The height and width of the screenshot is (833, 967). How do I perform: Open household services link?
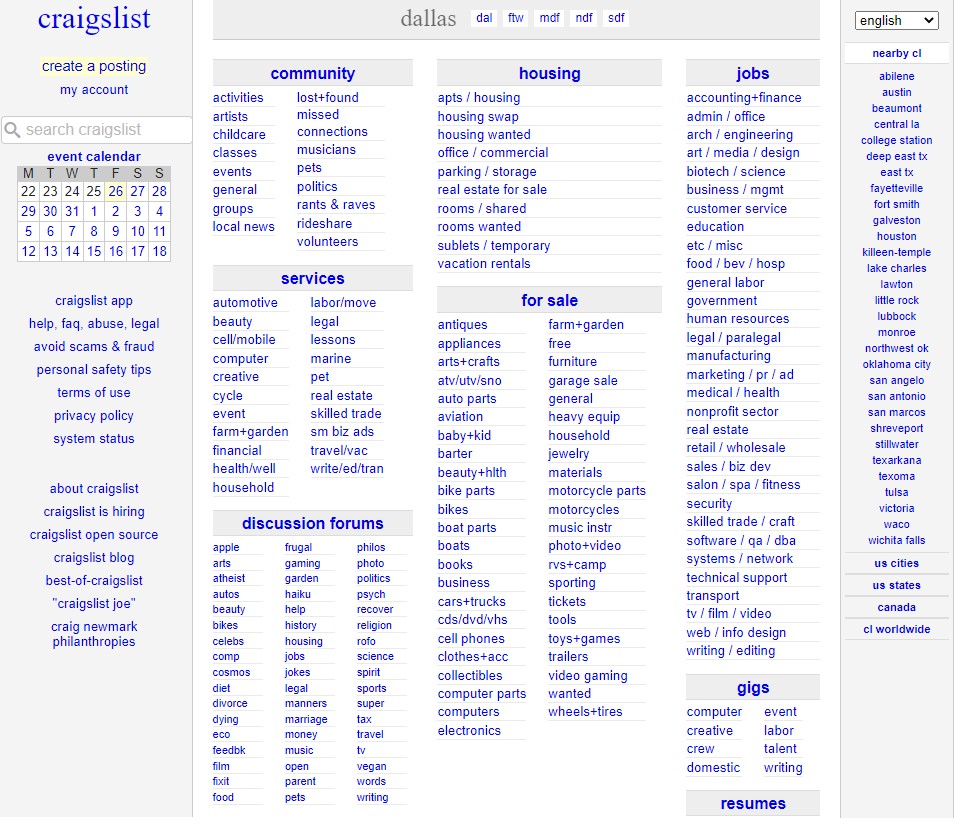pos(243,487)
